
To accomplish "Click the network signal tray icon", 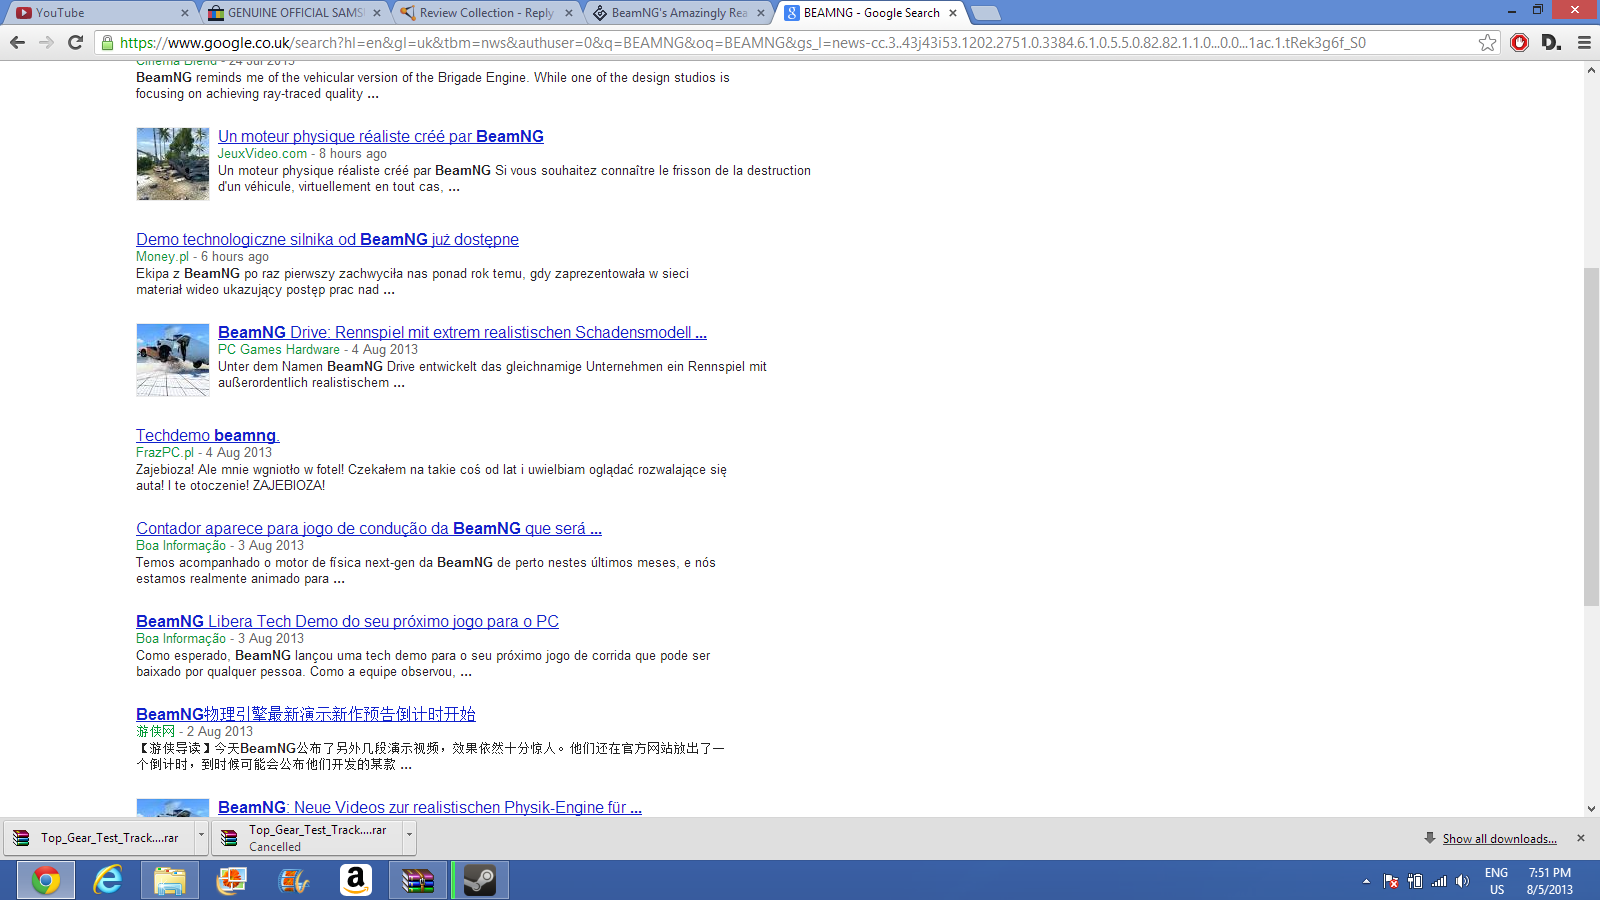I will tap(1439, 881).
